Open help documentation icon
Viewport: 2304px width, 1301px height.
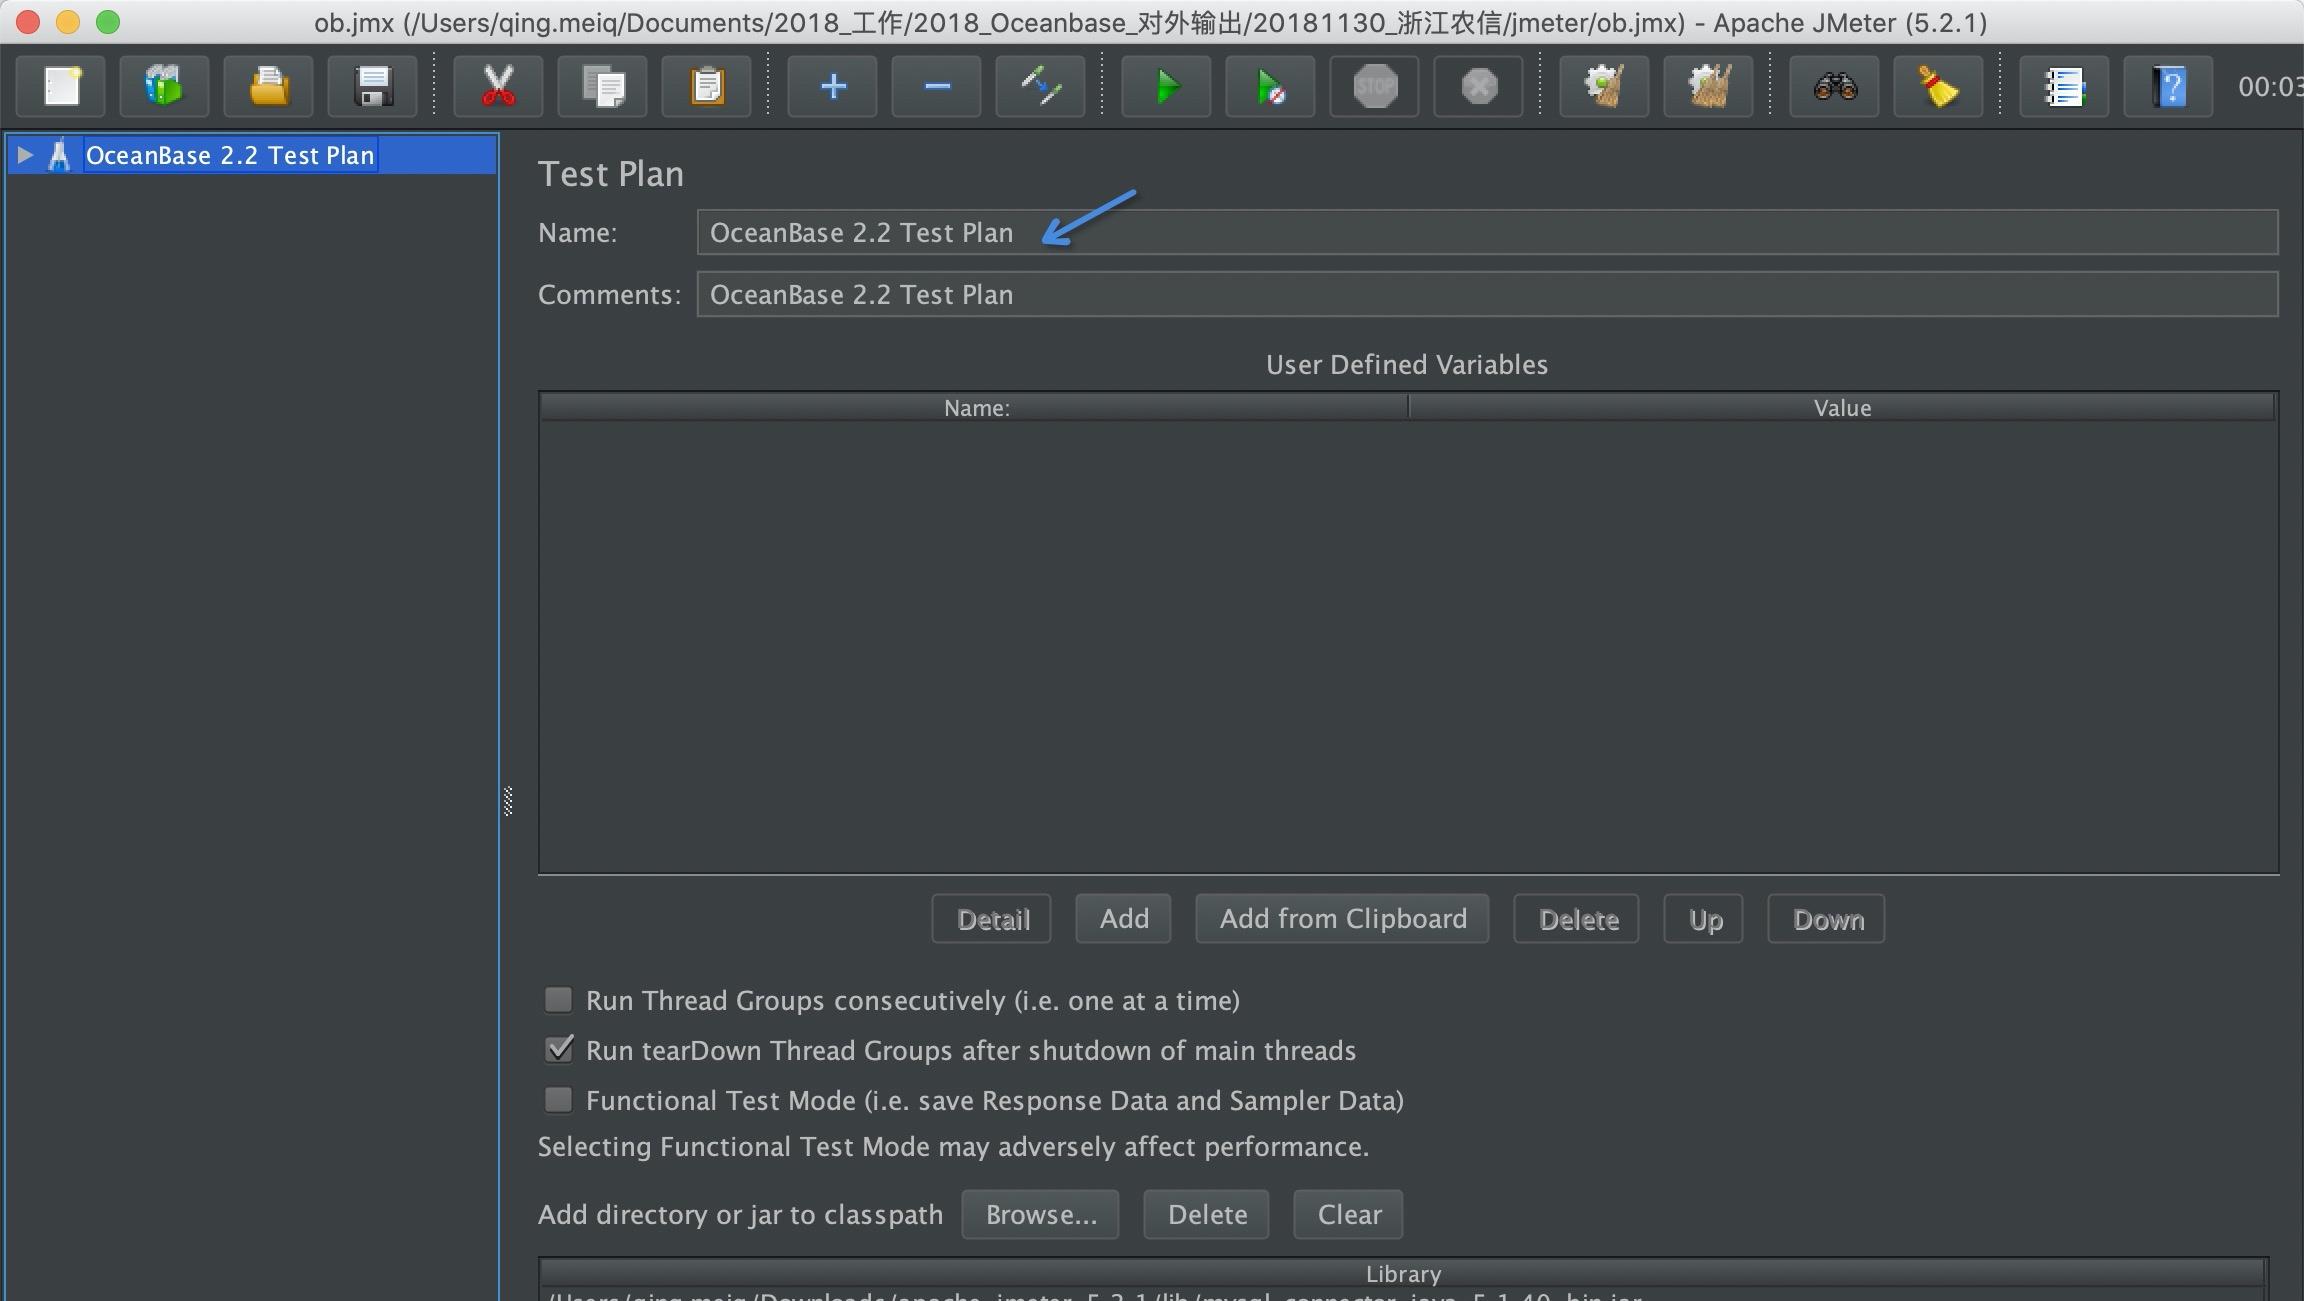[x=2169, y=86]
